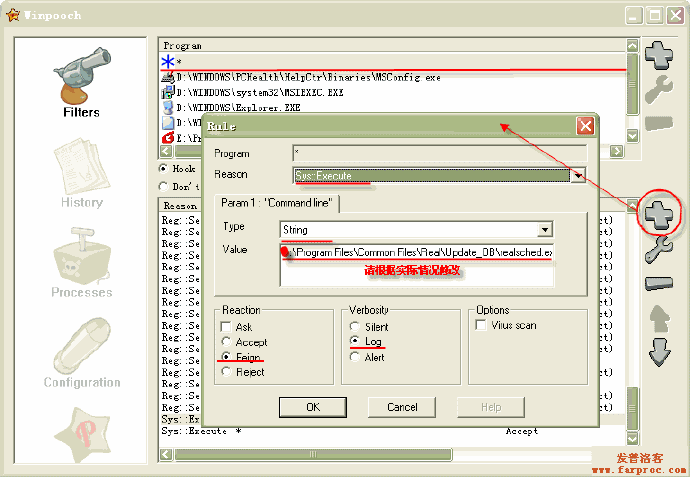Select the Silent verbosity option
Image resolution: width=690 pixels, height=477 pixels.
tap(355, 327)
